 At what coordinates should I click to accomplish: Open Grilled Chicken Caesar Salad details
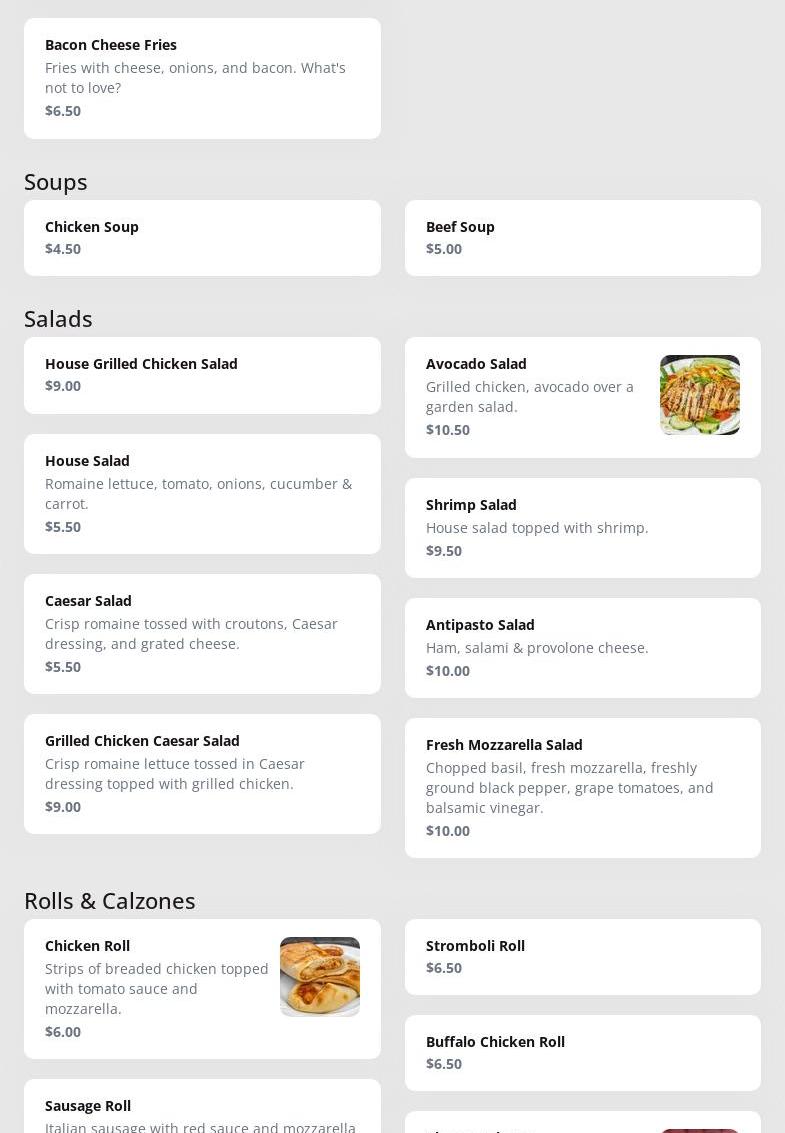pos(202,774)
